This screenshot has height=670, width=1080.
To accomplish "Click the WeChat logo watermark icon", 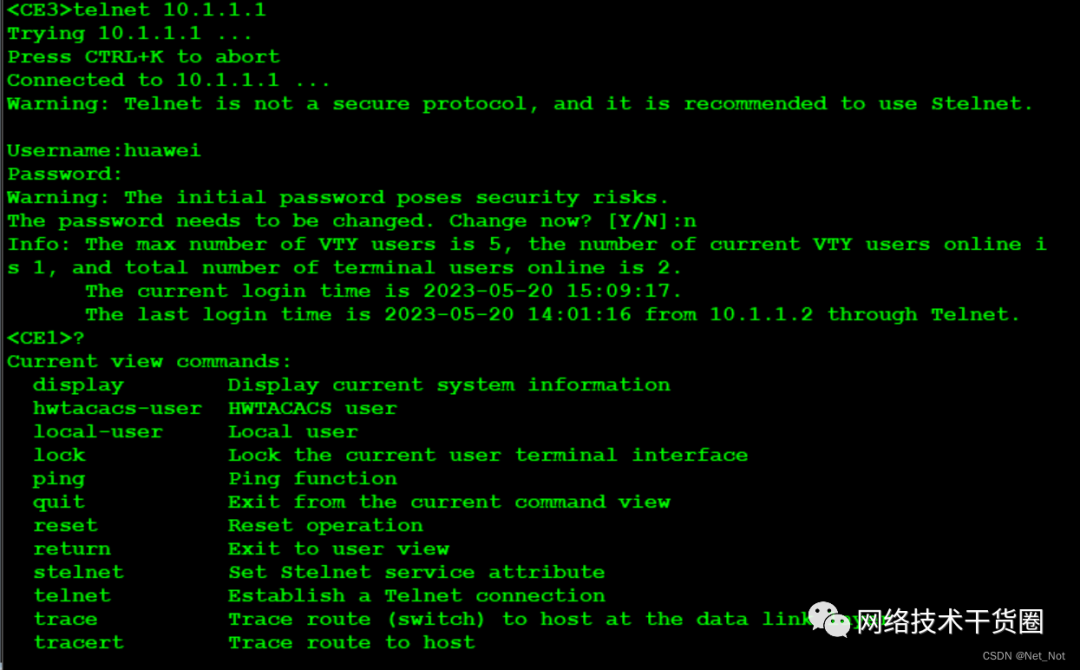I will click(830, 619).
